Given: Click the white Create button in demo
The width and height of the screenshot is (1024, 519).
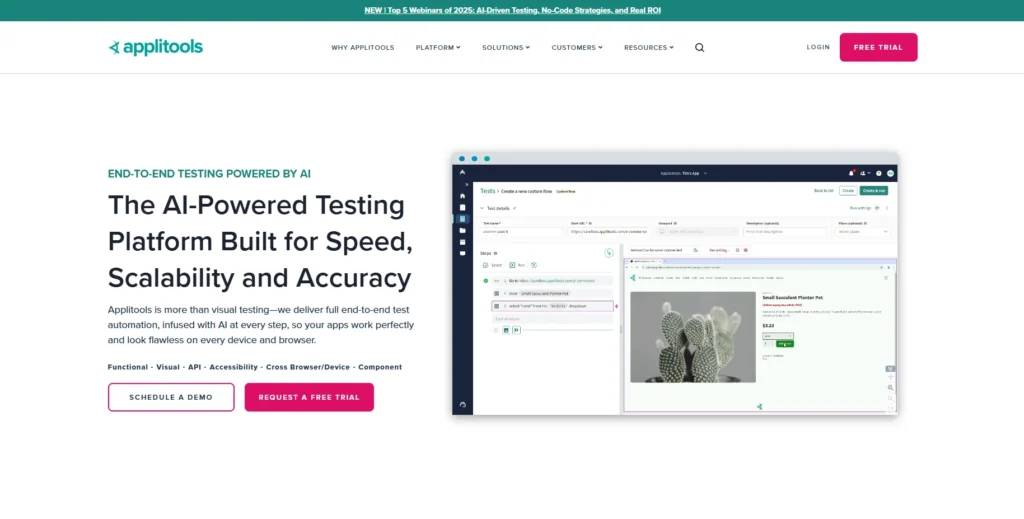Looking at the screenshot, I should 848,191.
